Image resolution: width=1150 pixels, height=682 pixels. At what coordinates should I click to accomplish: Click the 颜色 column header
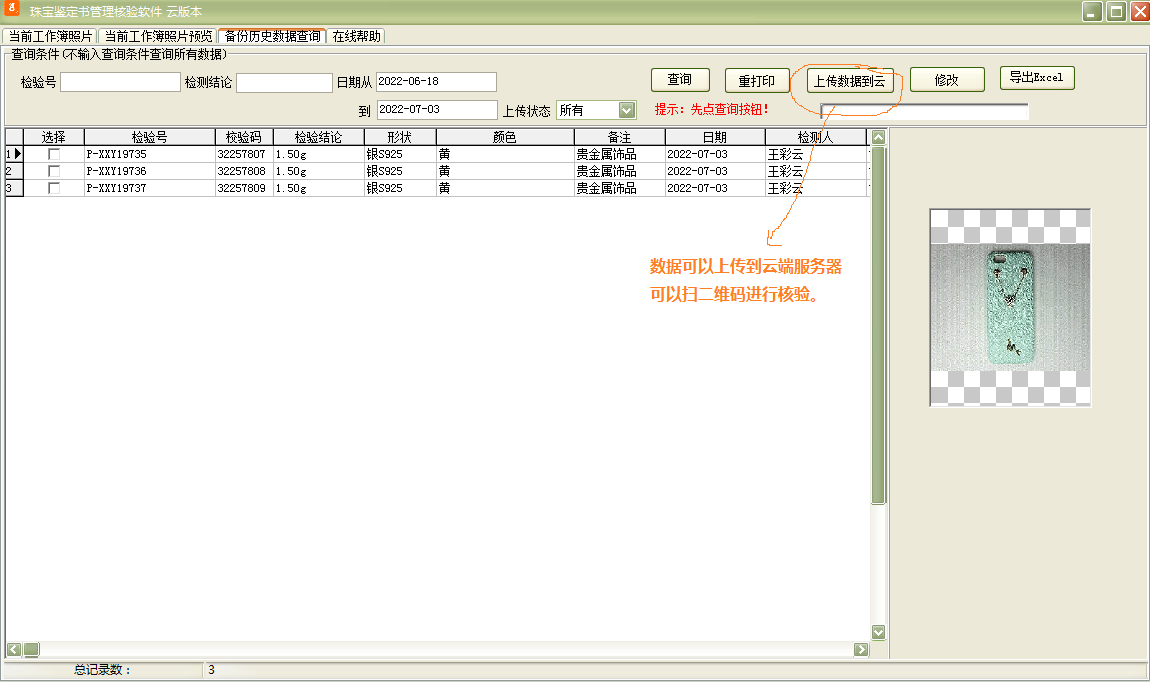505,137
